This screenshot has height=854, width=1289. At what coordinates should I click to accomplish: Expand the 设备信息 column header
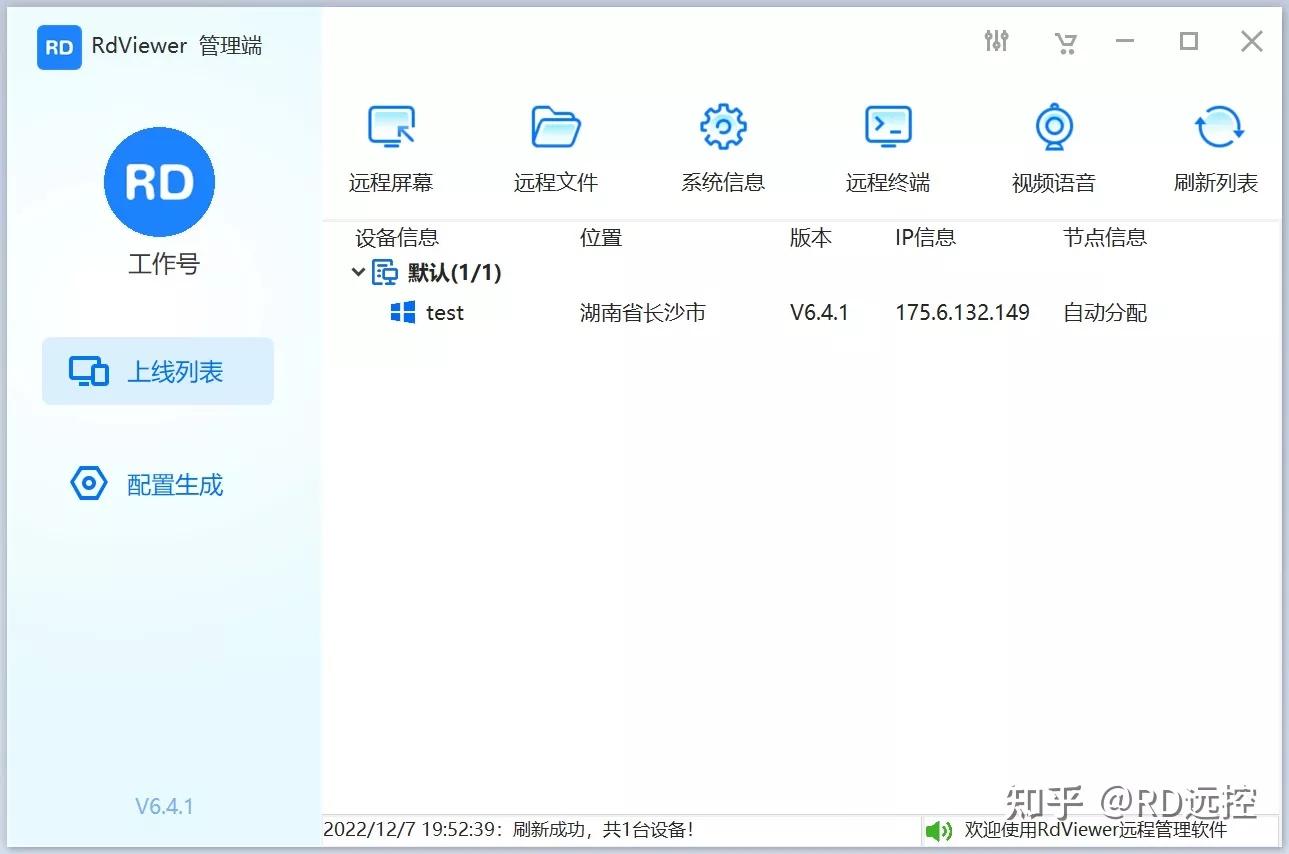(x=396, y=237)
